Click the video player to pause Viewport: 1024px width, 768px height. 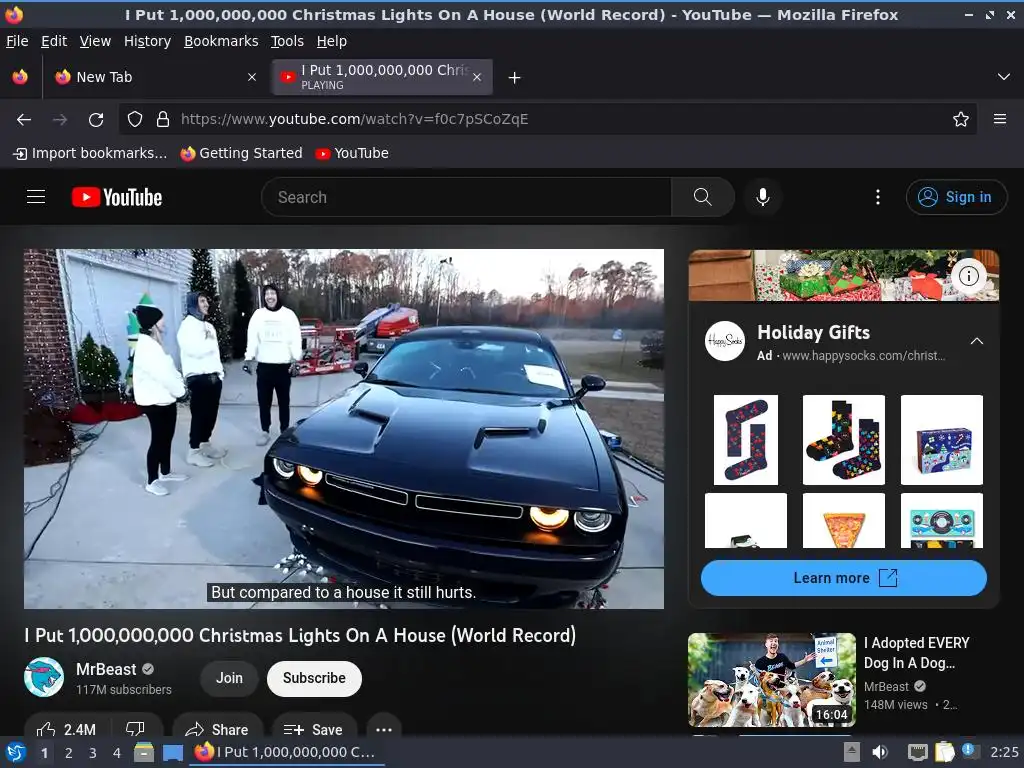coord(344,428)
